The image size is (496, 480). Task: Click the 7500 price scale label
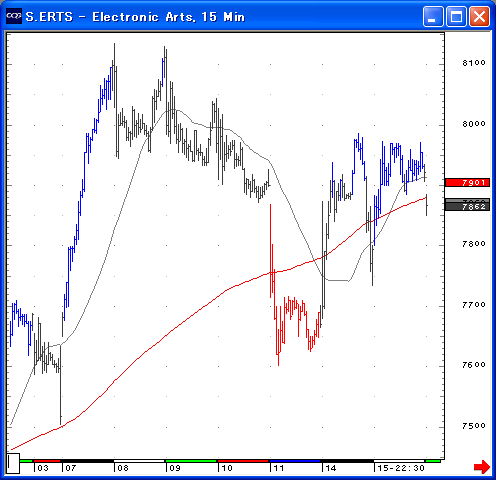(x=474, y=426)
